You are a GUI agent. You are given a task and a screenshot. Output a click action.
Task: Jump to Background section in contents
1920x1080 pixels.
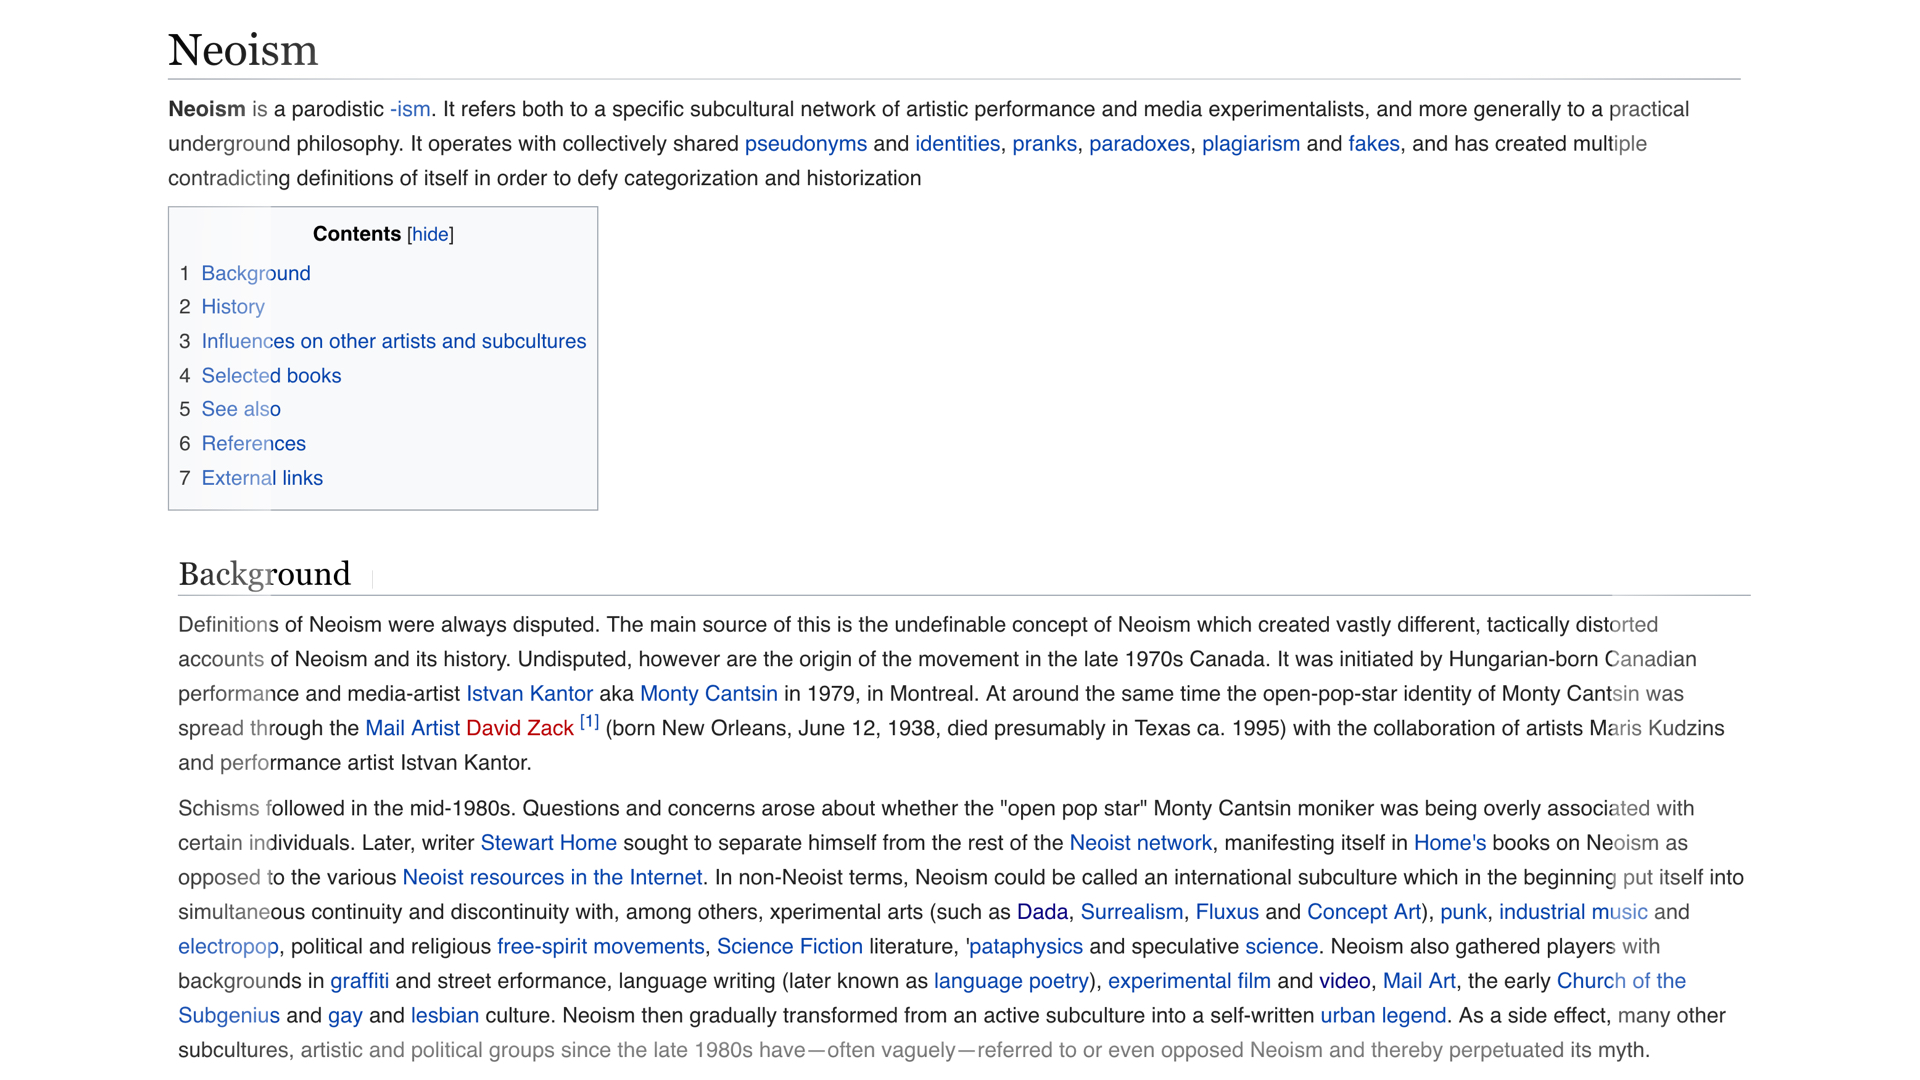[x=255, y=273]
